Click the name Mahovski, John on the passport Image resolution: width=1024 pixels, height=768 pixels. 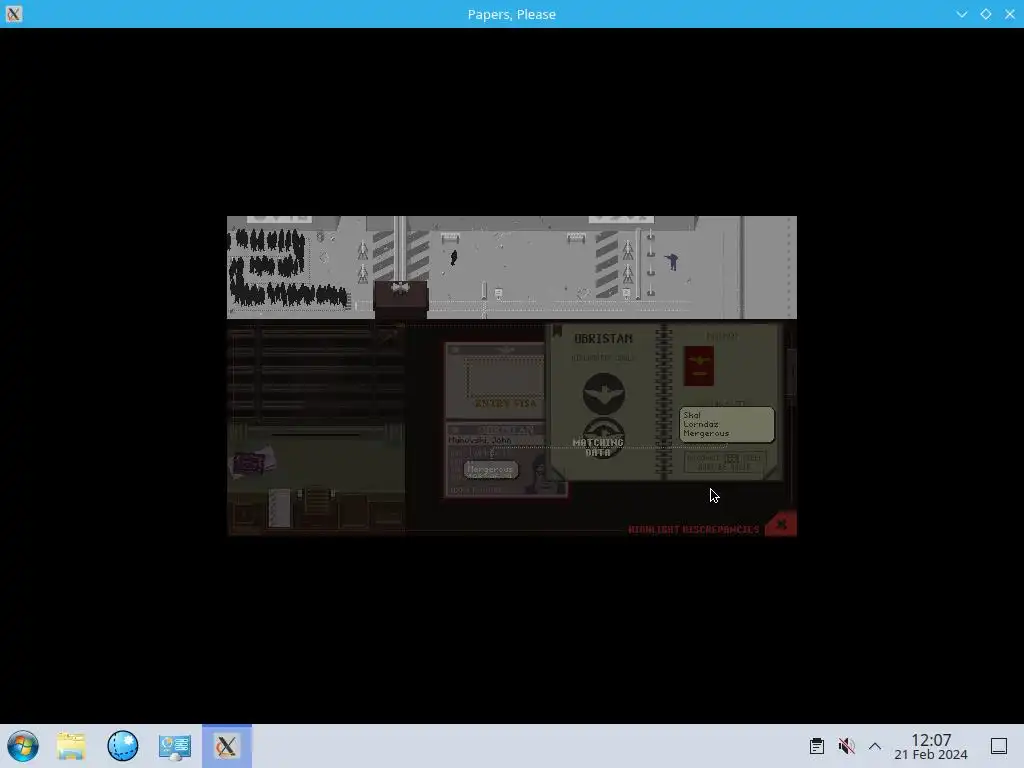click(480, 440)
